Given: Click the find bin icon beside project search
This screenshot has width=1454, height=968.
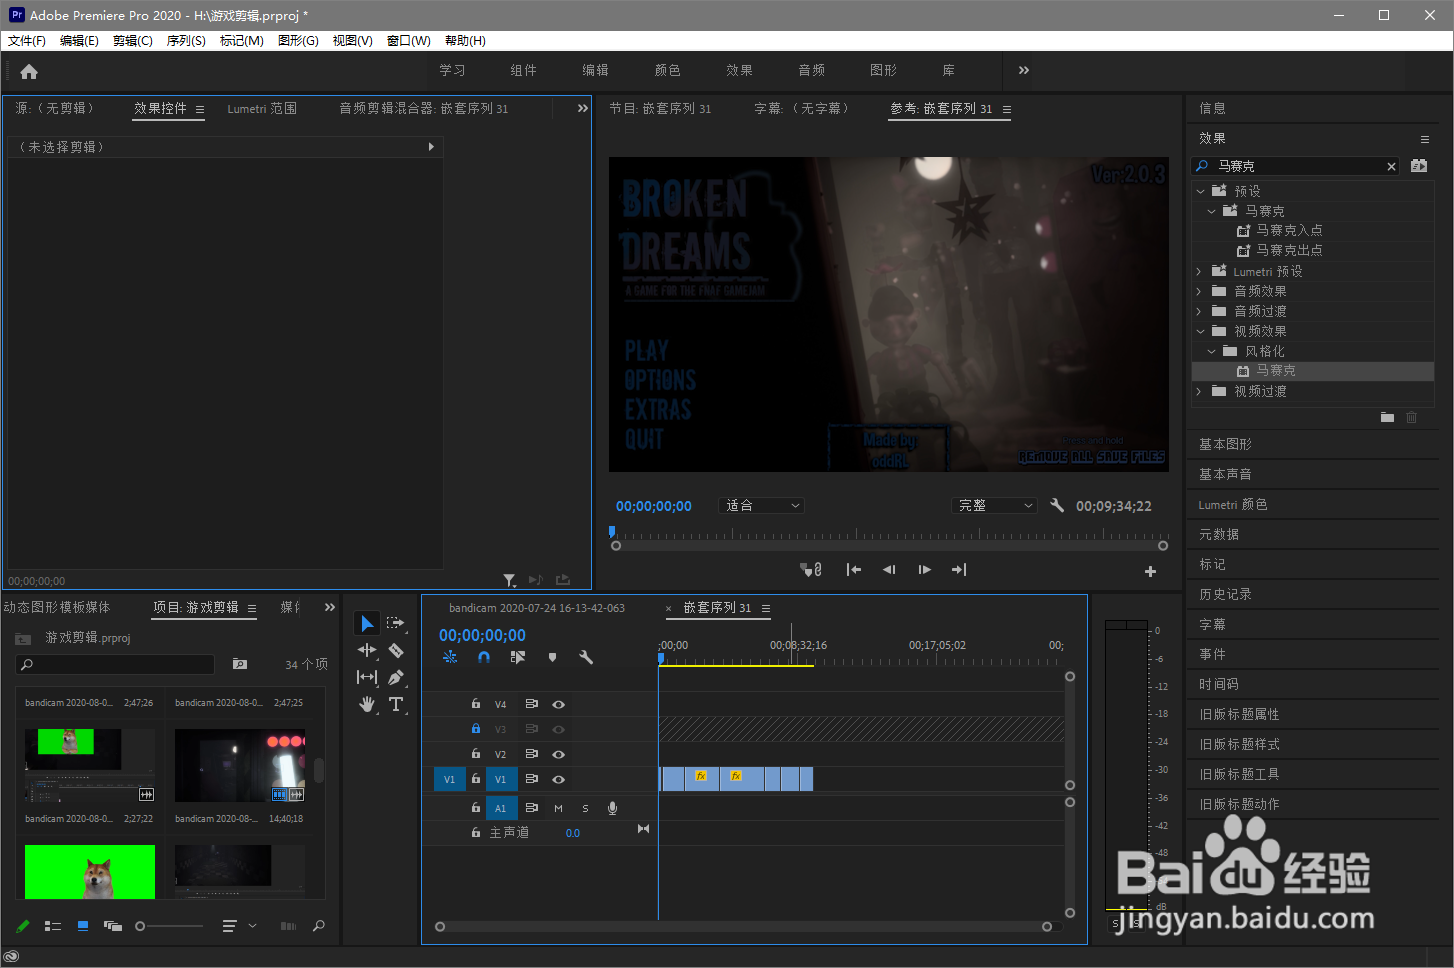Looking at the screenshot, I should pos(240,664).
